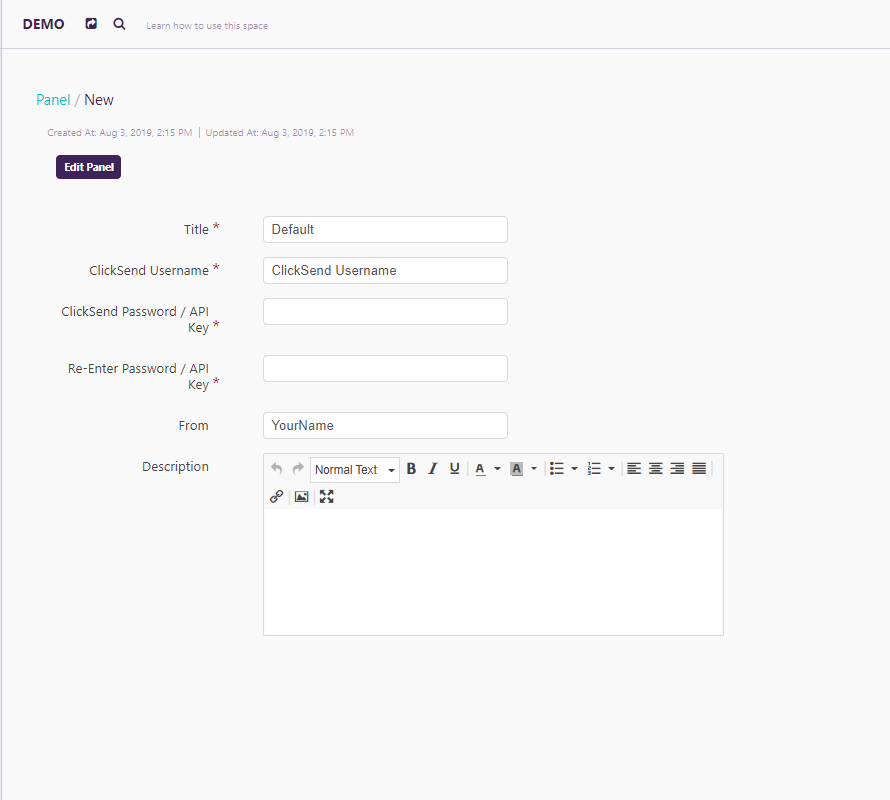This screenshot has height=800, width=890.
Task: Open the Normal Text style dropdown
Action: coord(355,470)
